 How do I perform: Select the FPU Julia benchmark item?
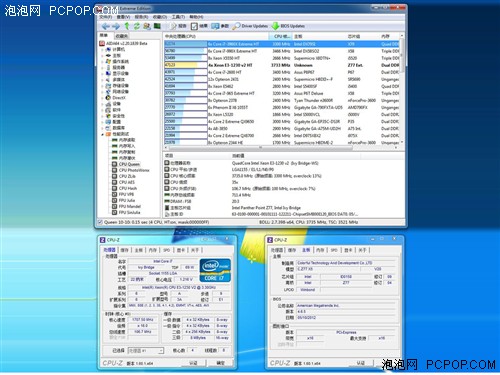coord(124,200)
